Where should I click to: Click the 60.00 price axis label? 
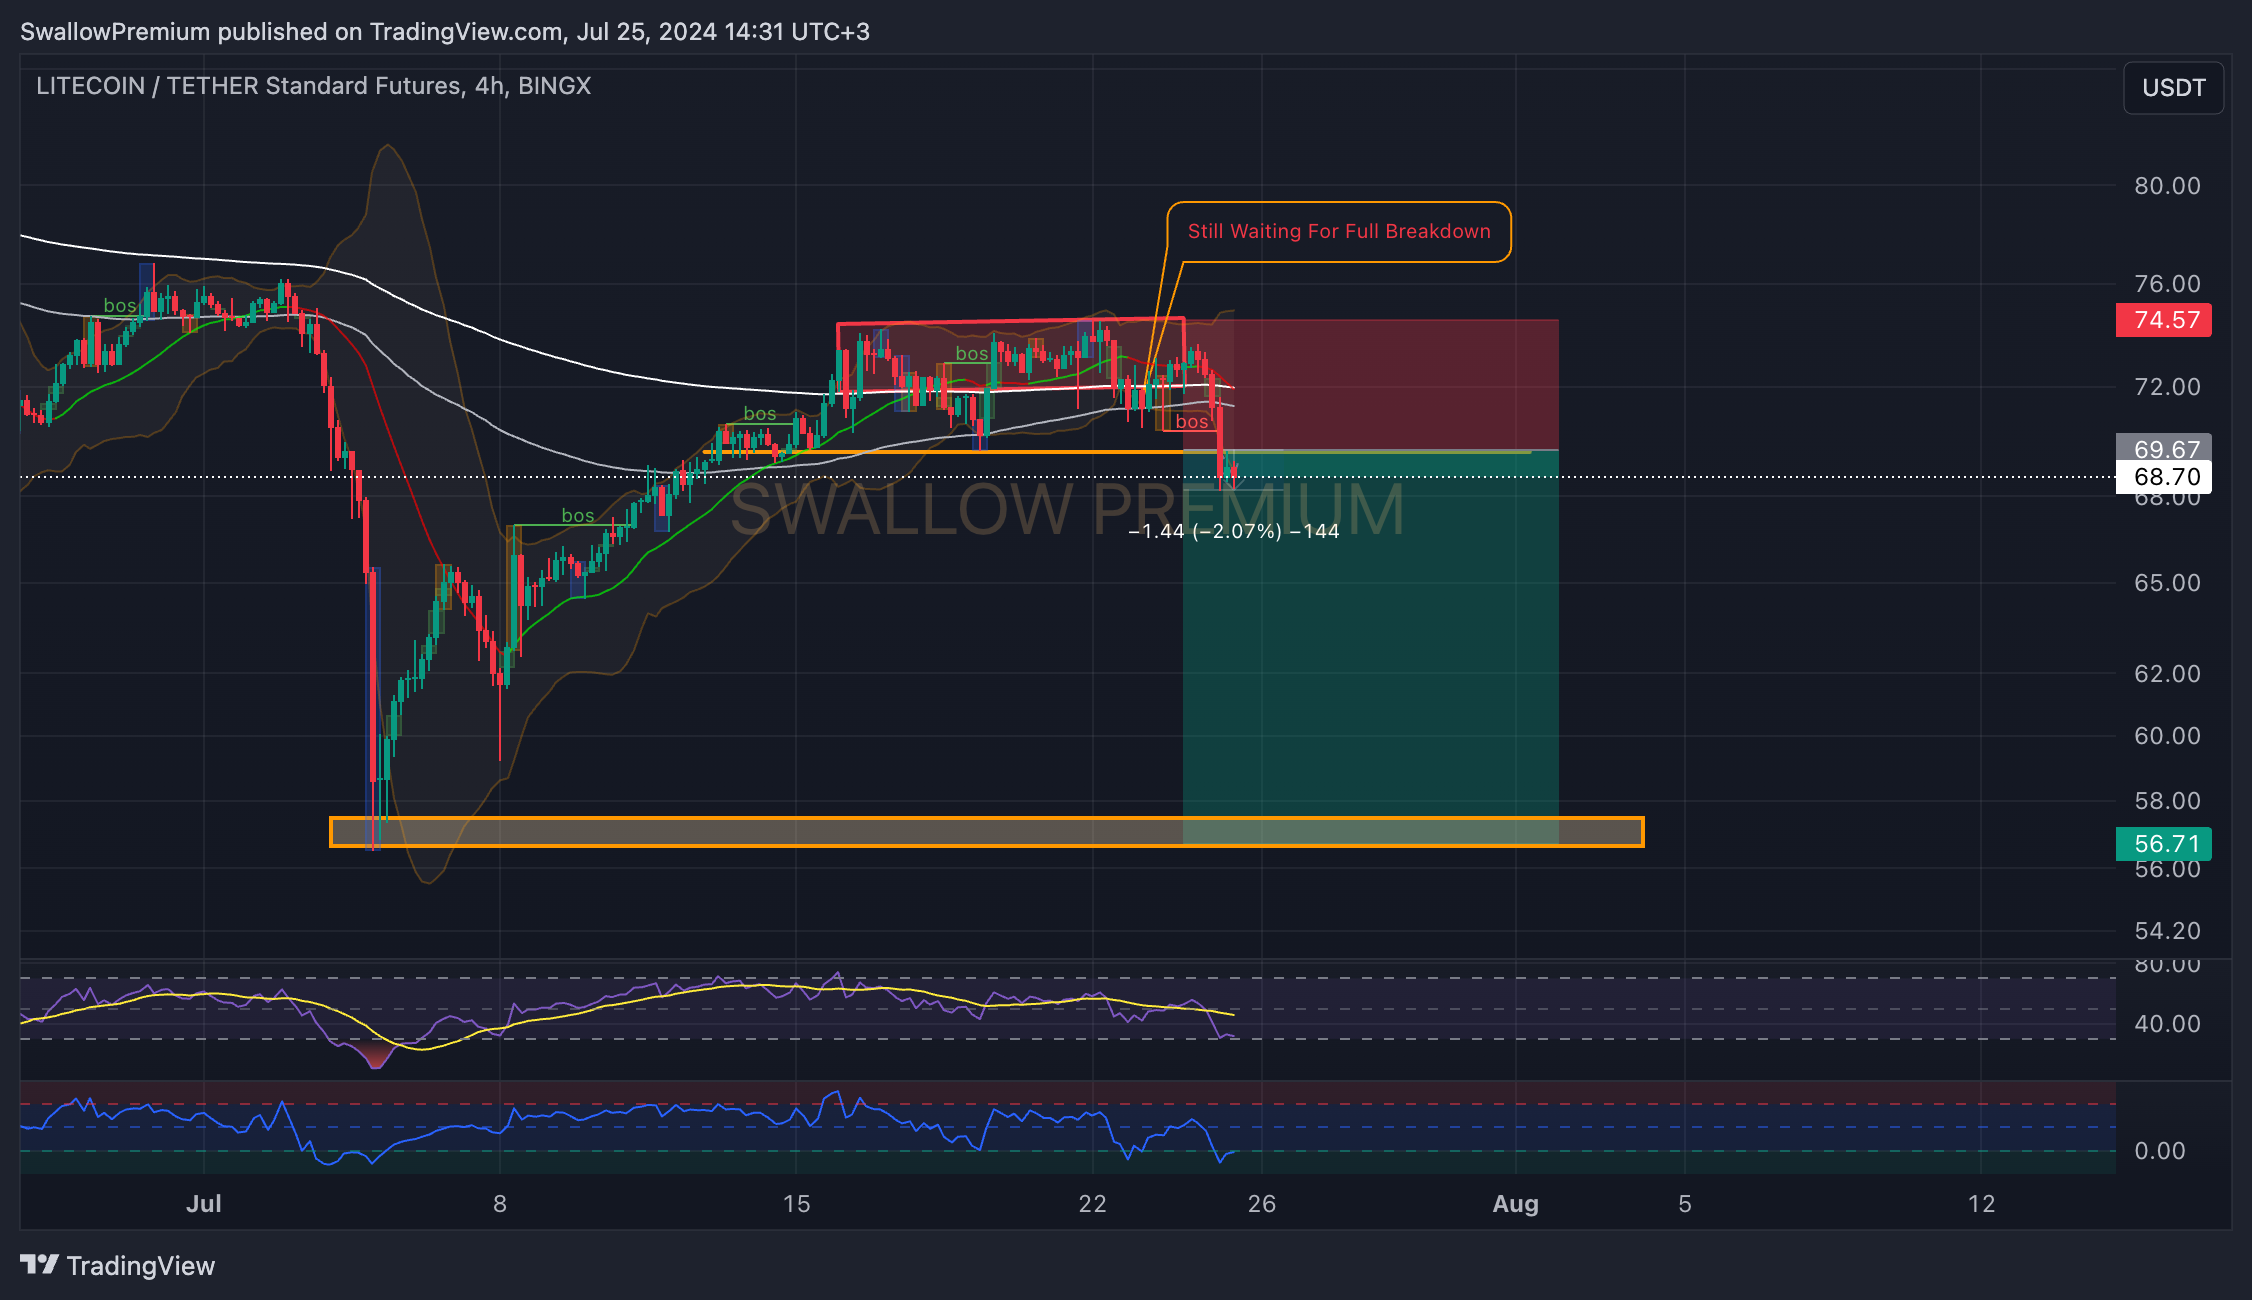point(2167,736)
